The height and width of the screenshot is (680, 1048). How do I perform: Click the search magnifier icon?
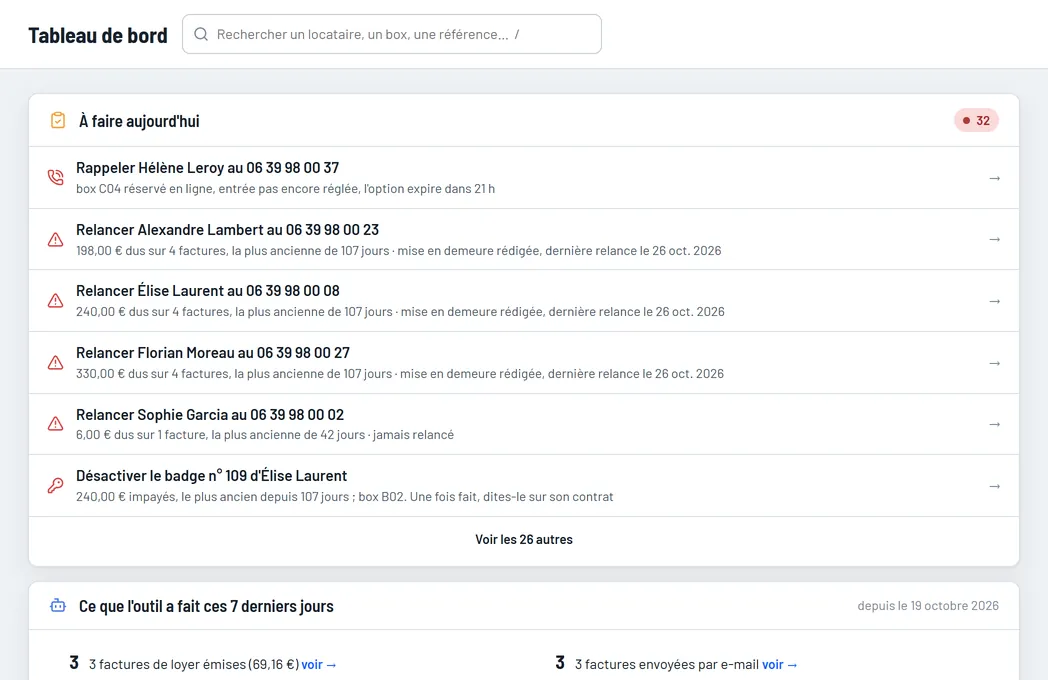tap(201, 34)
